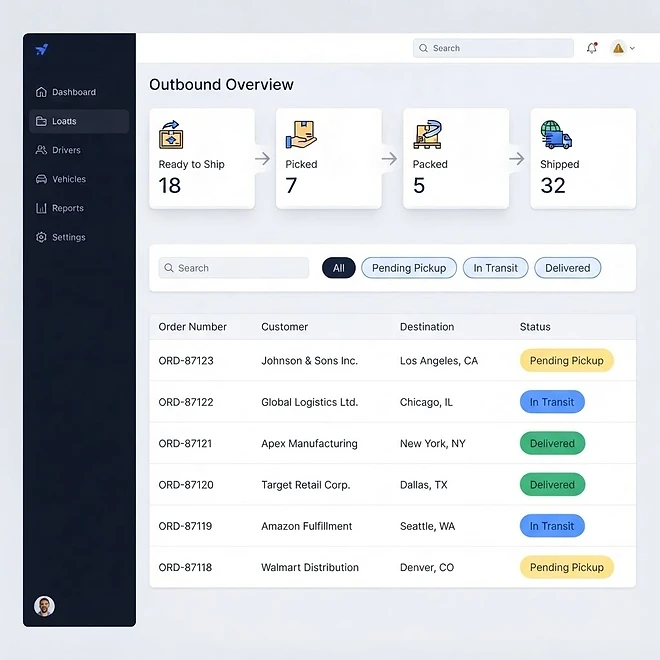Open order ORD-87119

(x=185, y=526)
